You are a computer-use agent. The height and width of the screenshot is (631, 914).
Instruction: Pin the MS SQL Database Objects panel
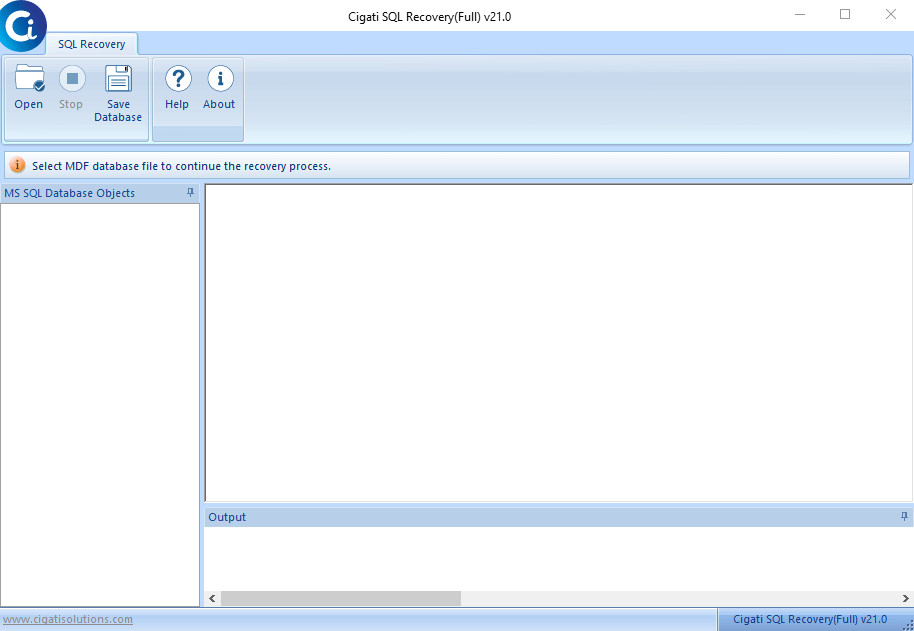190,193
